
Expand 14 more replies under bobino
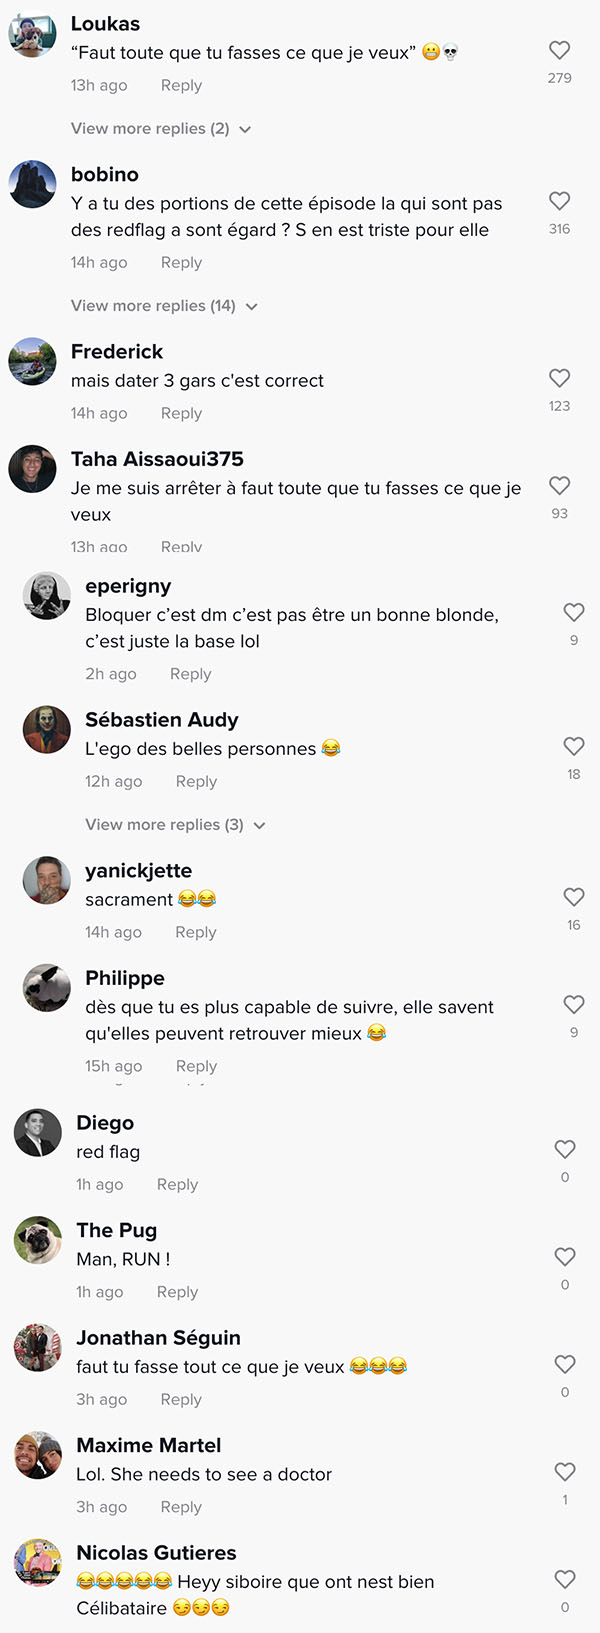point(164,306)
